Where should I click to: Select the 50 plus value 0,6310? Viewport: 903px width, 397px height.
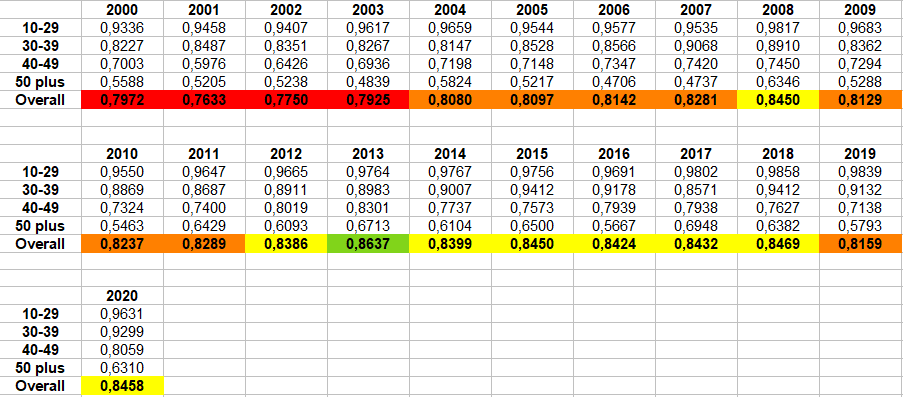(x=122, y=368)
